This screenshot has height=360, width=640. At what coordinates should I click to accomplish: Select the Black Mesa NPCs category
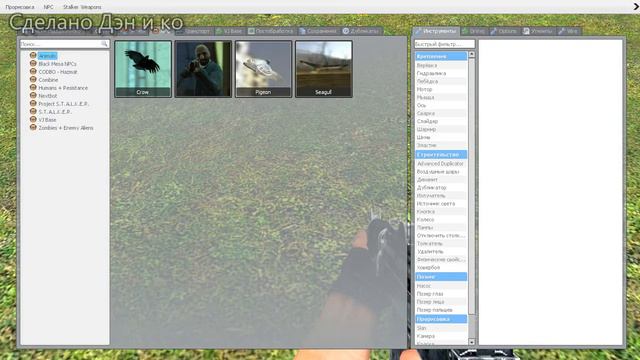click(57, 64)
